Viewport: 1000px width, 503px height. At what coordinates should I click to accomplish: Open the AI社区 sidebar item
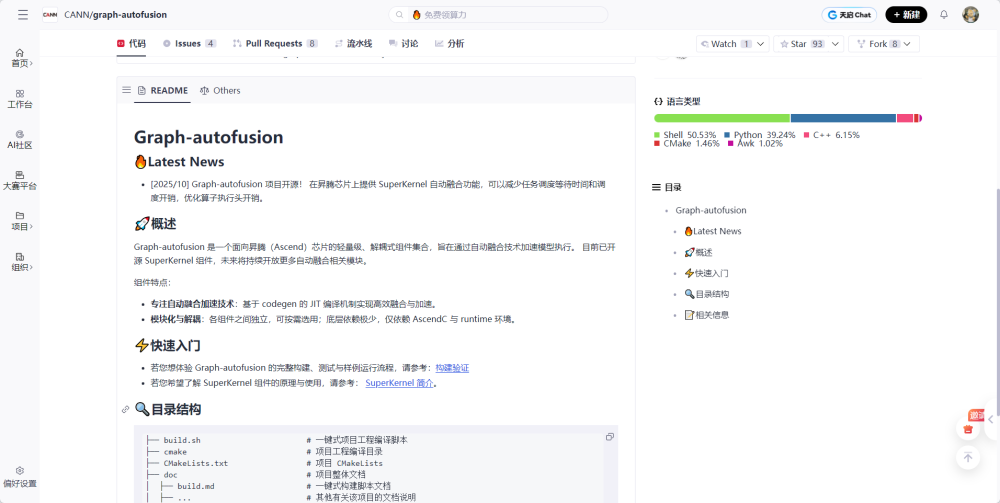tap(20, 140)
